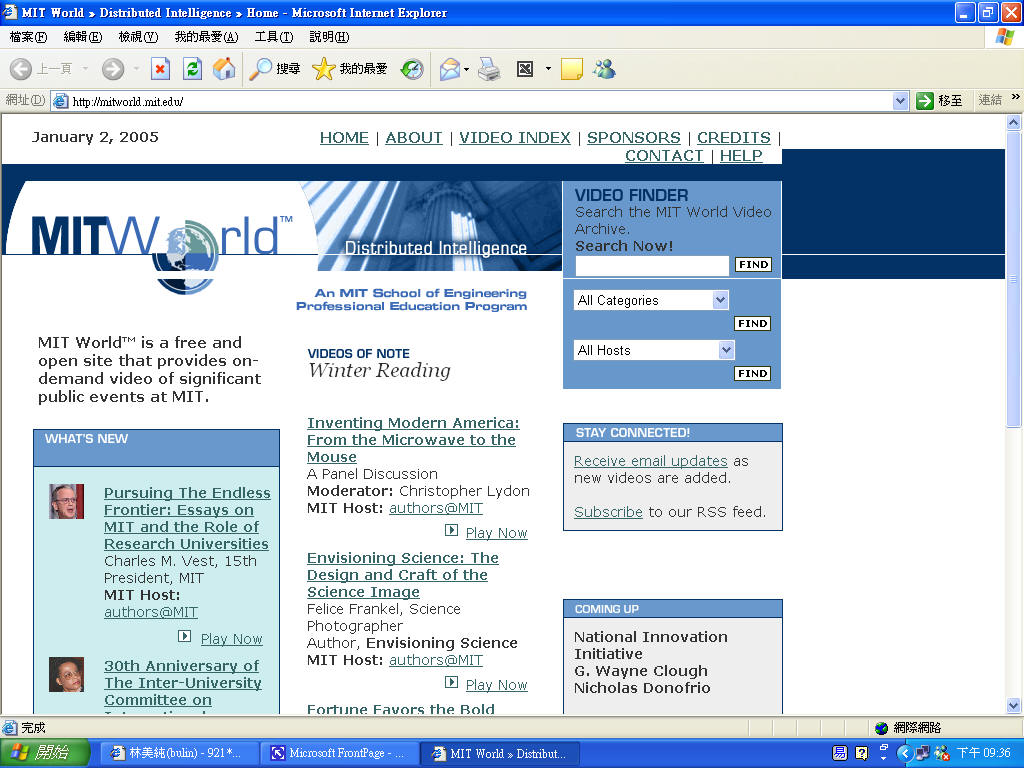Open the 說明 (Help) menu
Screen dimensions: 1024x768
329,37
